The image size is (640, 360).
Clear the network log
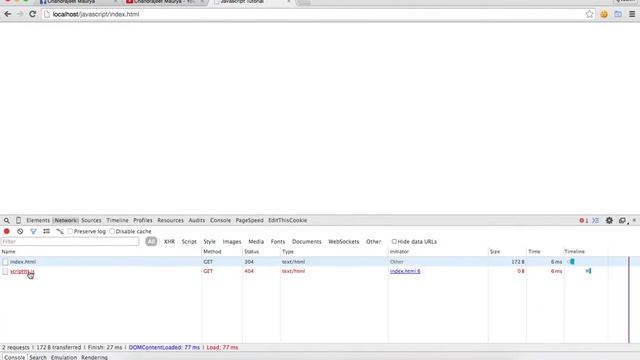pos(20,231)
